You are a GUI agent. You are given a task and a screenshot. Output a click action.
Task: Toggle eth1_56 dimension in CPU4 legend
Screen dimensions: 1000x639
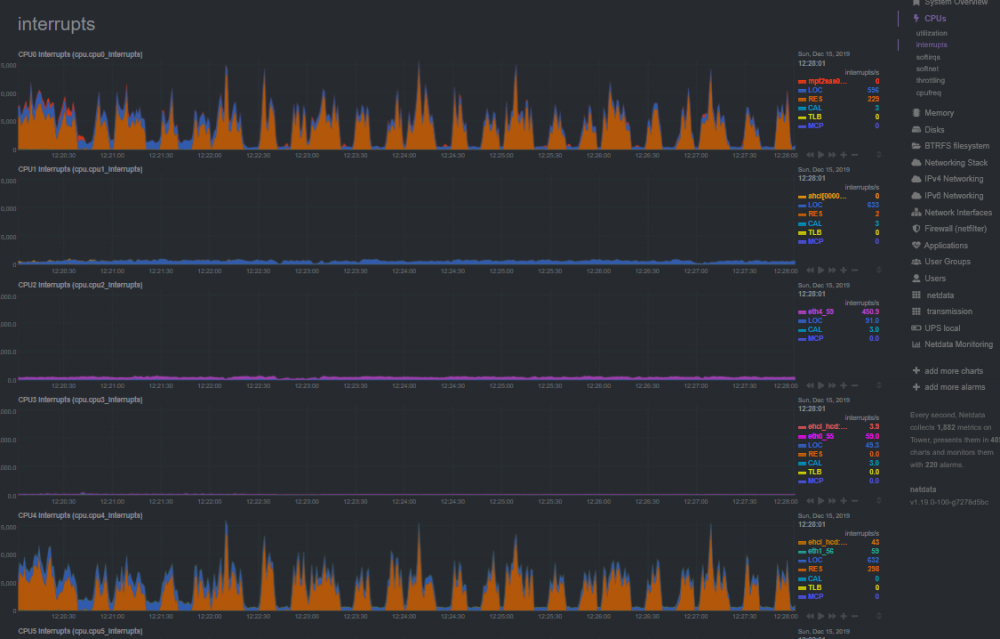(821, 551)
